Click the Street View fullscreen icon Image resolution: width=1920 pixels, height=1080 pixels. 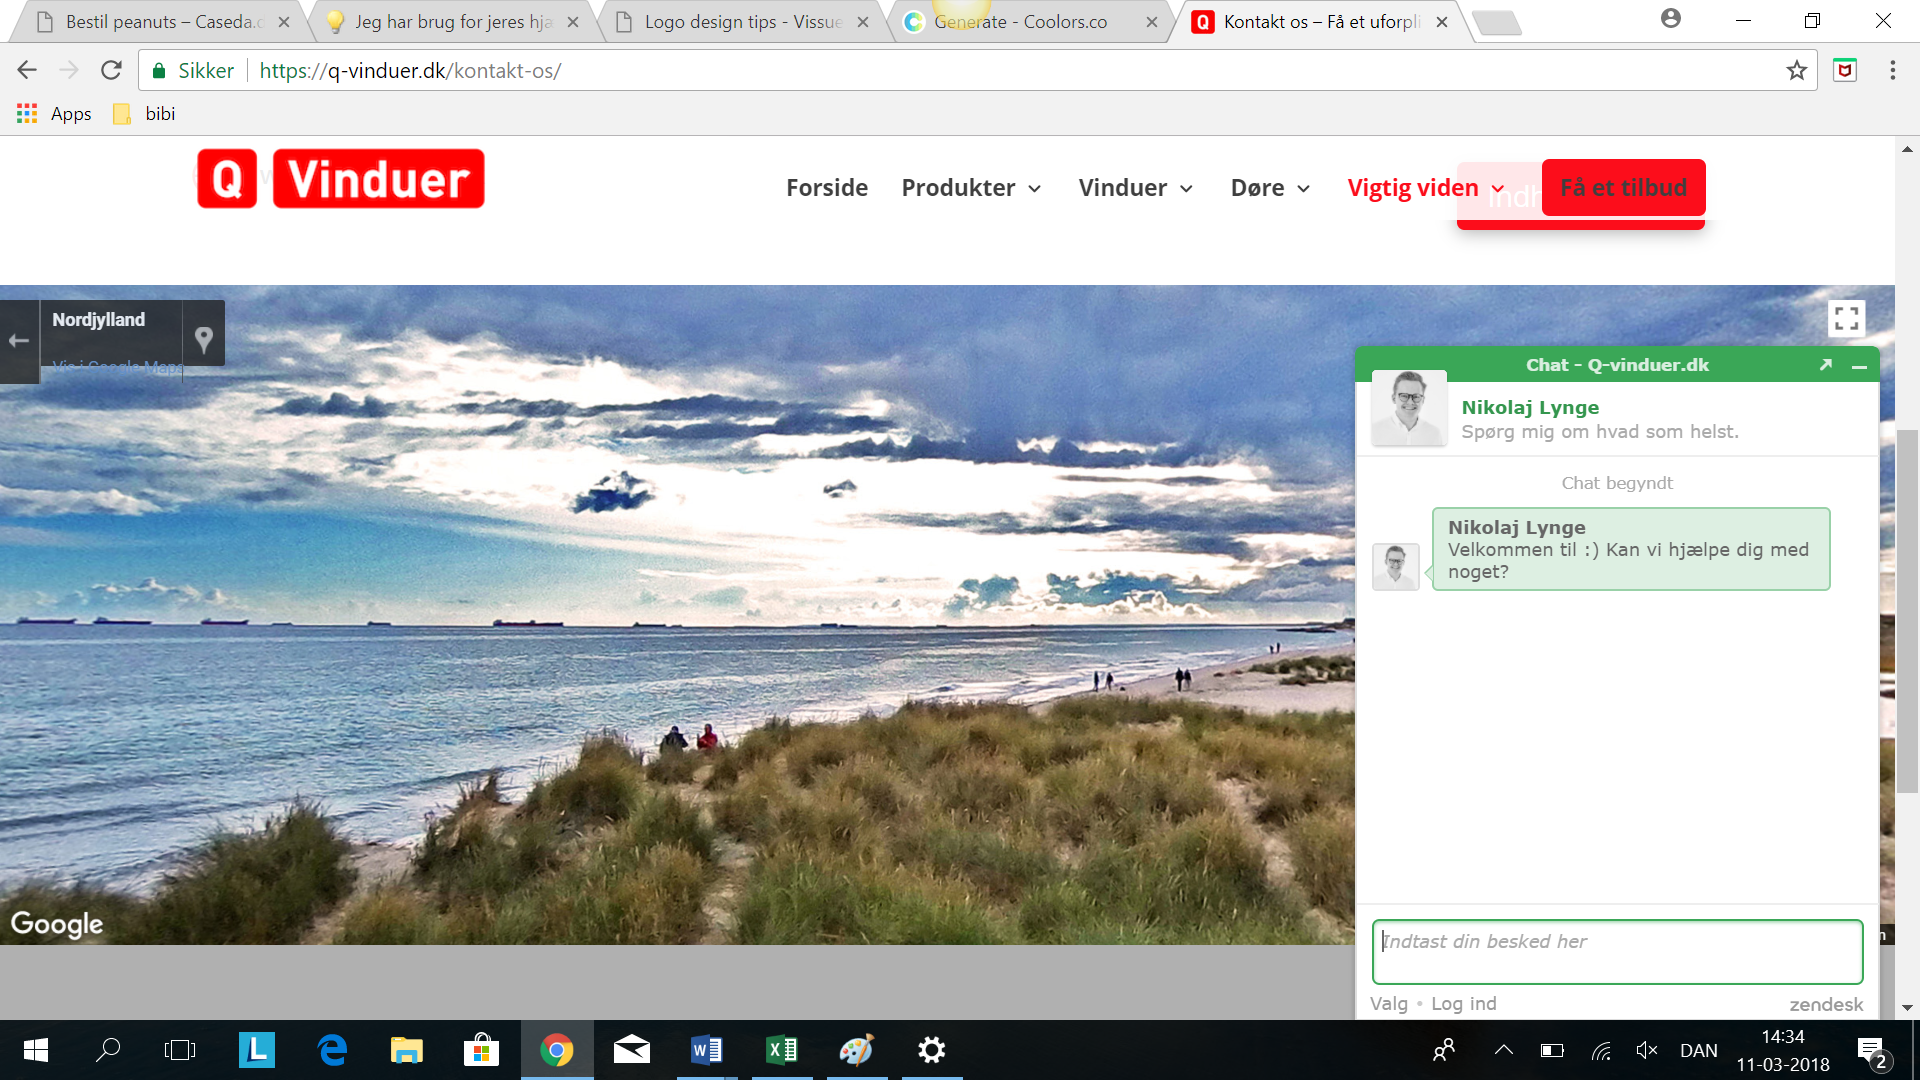coord(1846,319)
